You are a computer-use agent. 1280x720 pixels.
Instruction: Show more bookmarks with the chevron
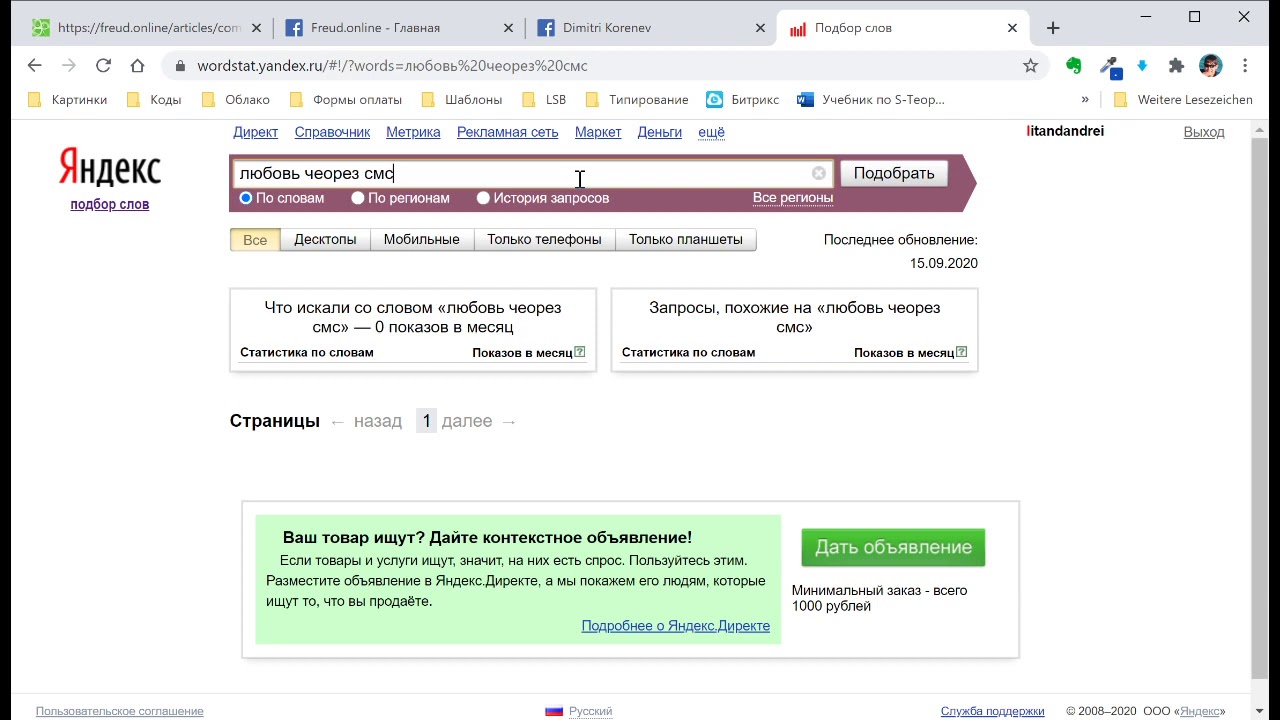point(1085,99)
